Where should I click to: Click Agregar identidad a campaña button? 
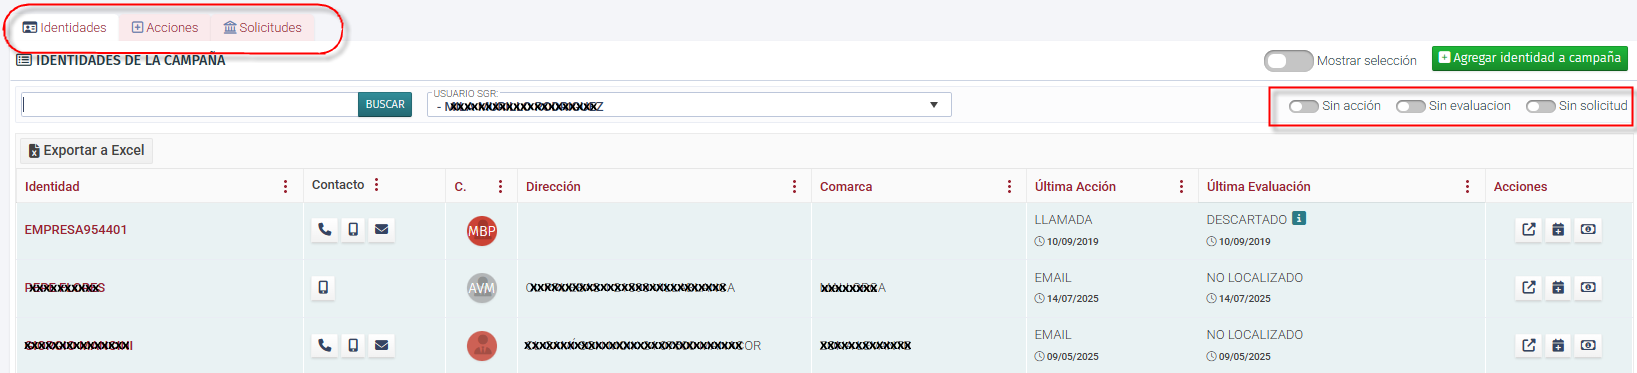1529,58
